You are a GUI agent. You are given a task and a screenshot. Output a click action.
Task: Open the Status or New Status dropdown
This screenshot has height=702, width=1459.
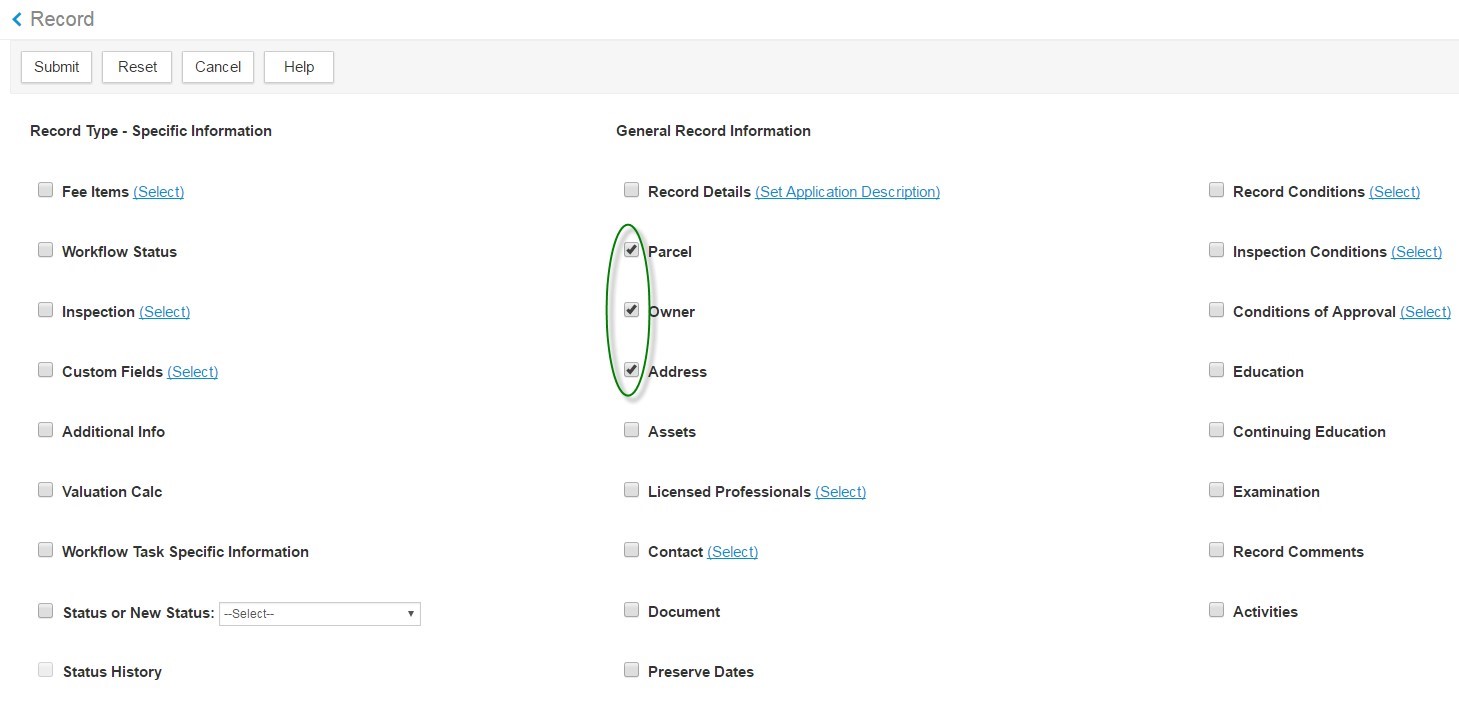pos(319,613)
